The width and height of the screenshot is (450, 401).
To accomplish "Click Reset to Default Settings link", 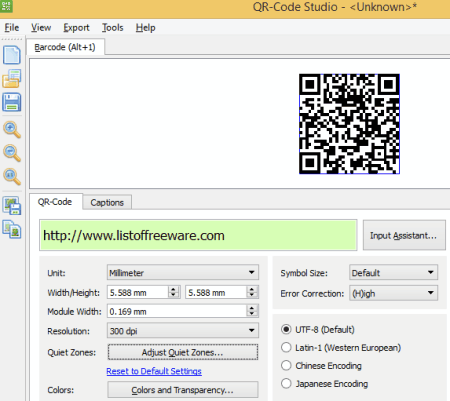I will (154, 371).
